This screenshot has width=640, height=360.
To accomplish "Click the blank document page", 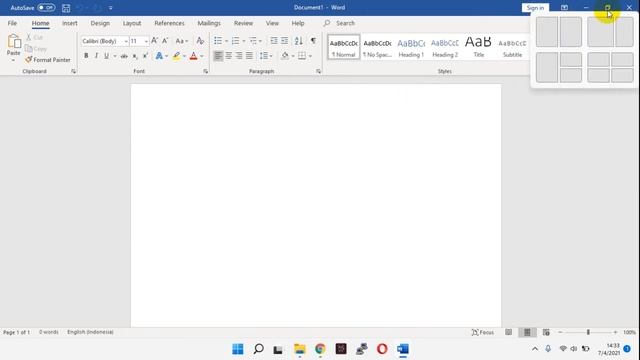I will pyautogui.click(x=316, y=205).
